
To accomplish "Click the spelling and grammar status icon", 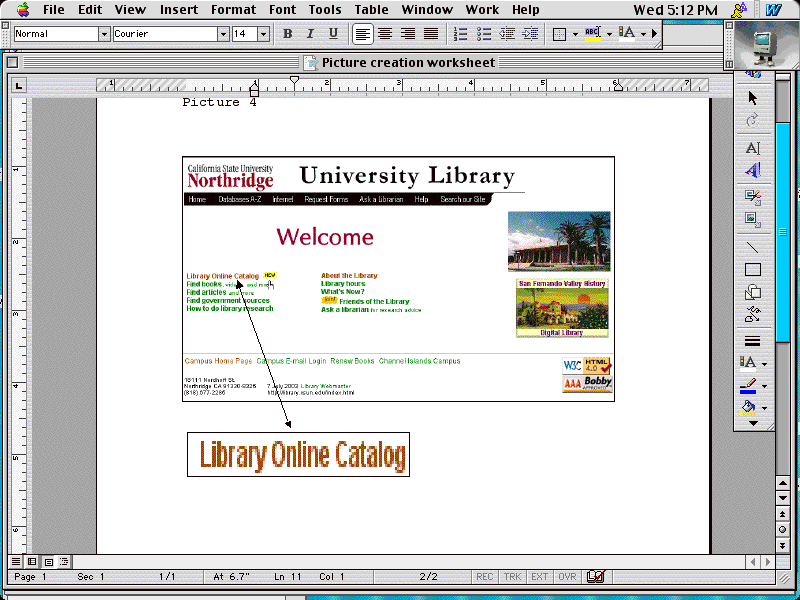I will [596, 577].
